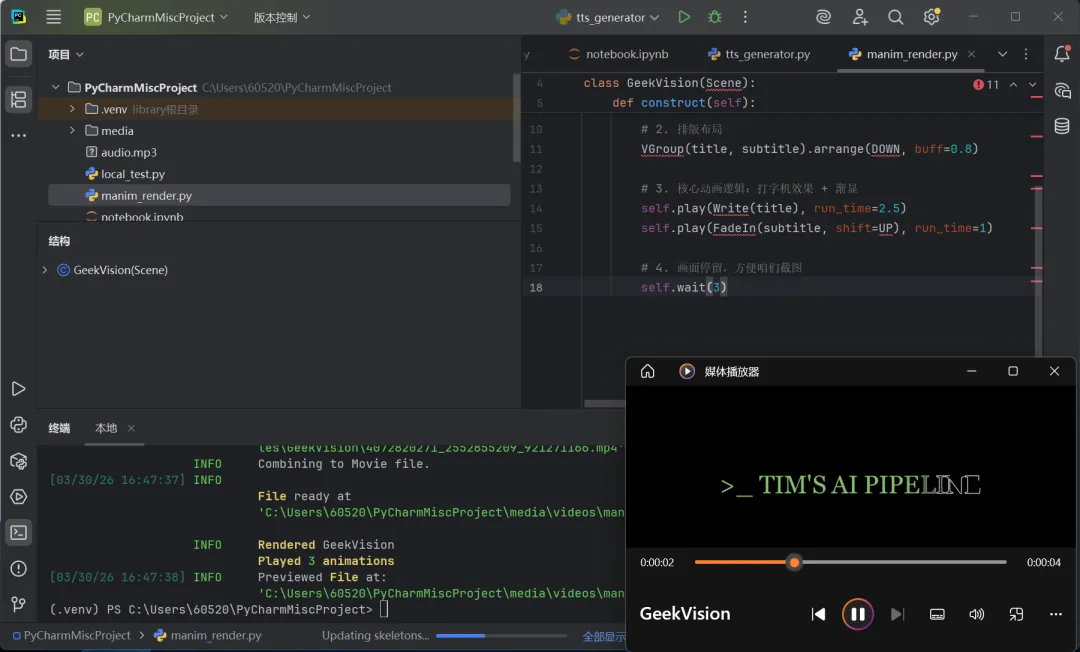
Task: Open editor tab actions three-dot menu
Action: [1026, 54]
